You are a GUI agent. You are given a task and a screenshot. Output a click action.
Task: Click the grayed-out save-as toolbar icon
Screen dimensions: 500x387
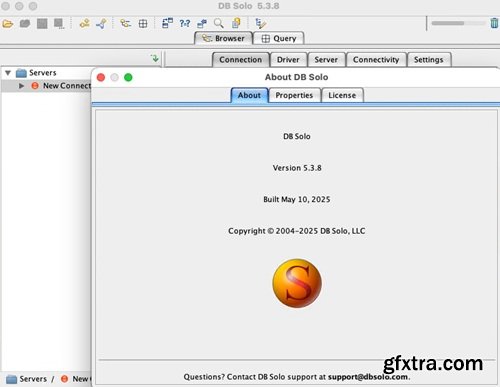coord(59,24)
